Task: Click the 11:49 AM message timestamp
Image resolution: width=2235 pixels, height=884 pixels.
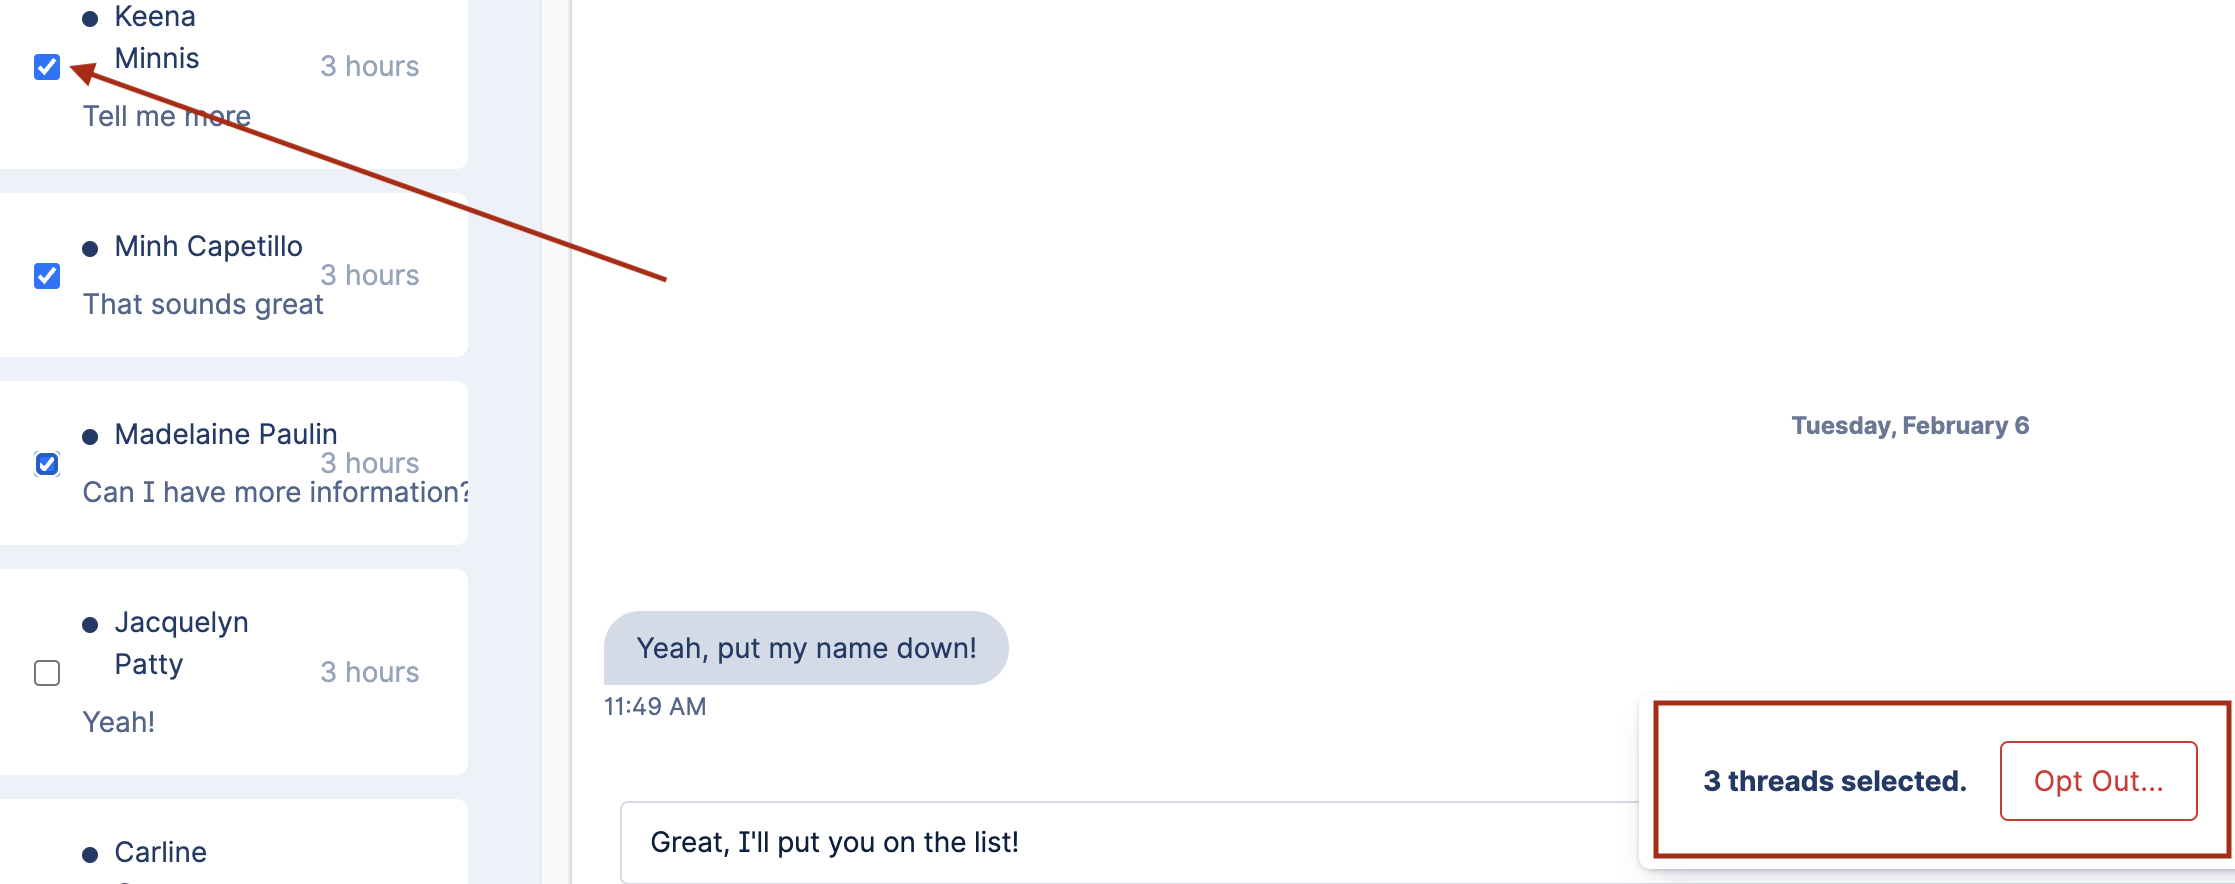Action: coord(655,707)
